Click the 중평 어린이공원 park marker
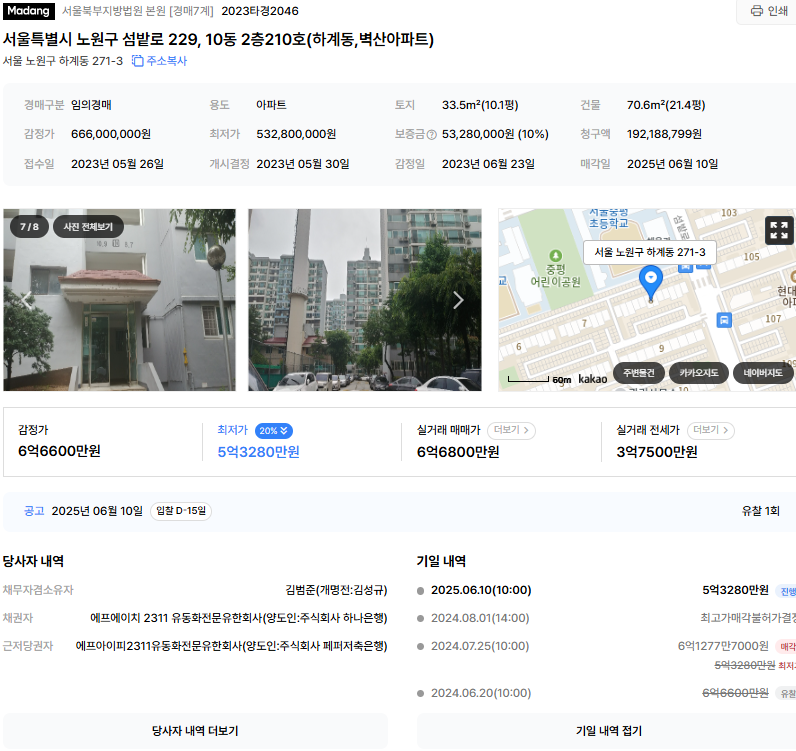This screenshot has width=796, height=751. (x=555, y=269)
